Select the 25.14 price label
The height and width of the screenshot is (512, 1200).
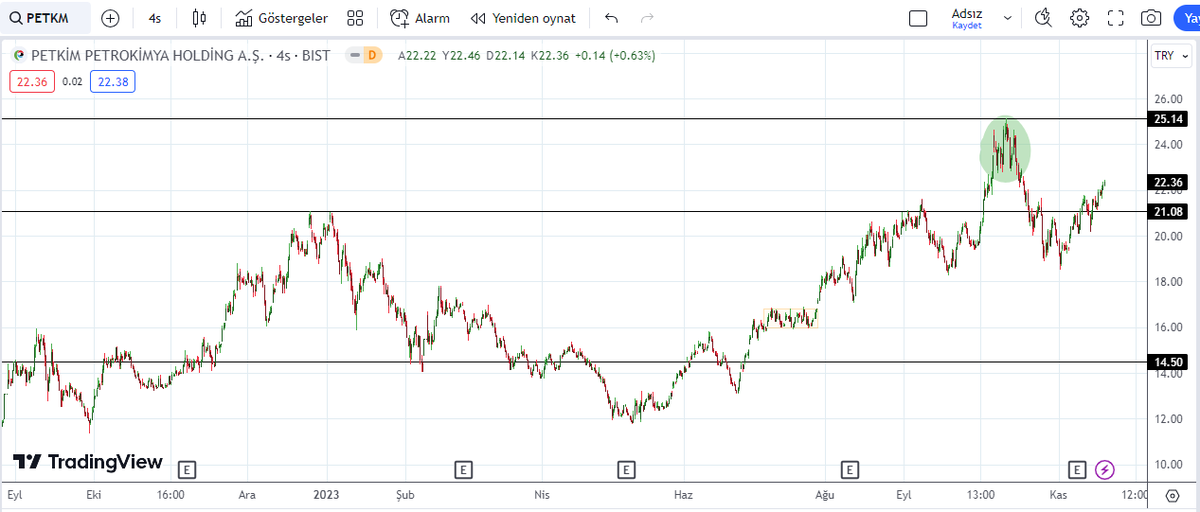coord(1168,119)
